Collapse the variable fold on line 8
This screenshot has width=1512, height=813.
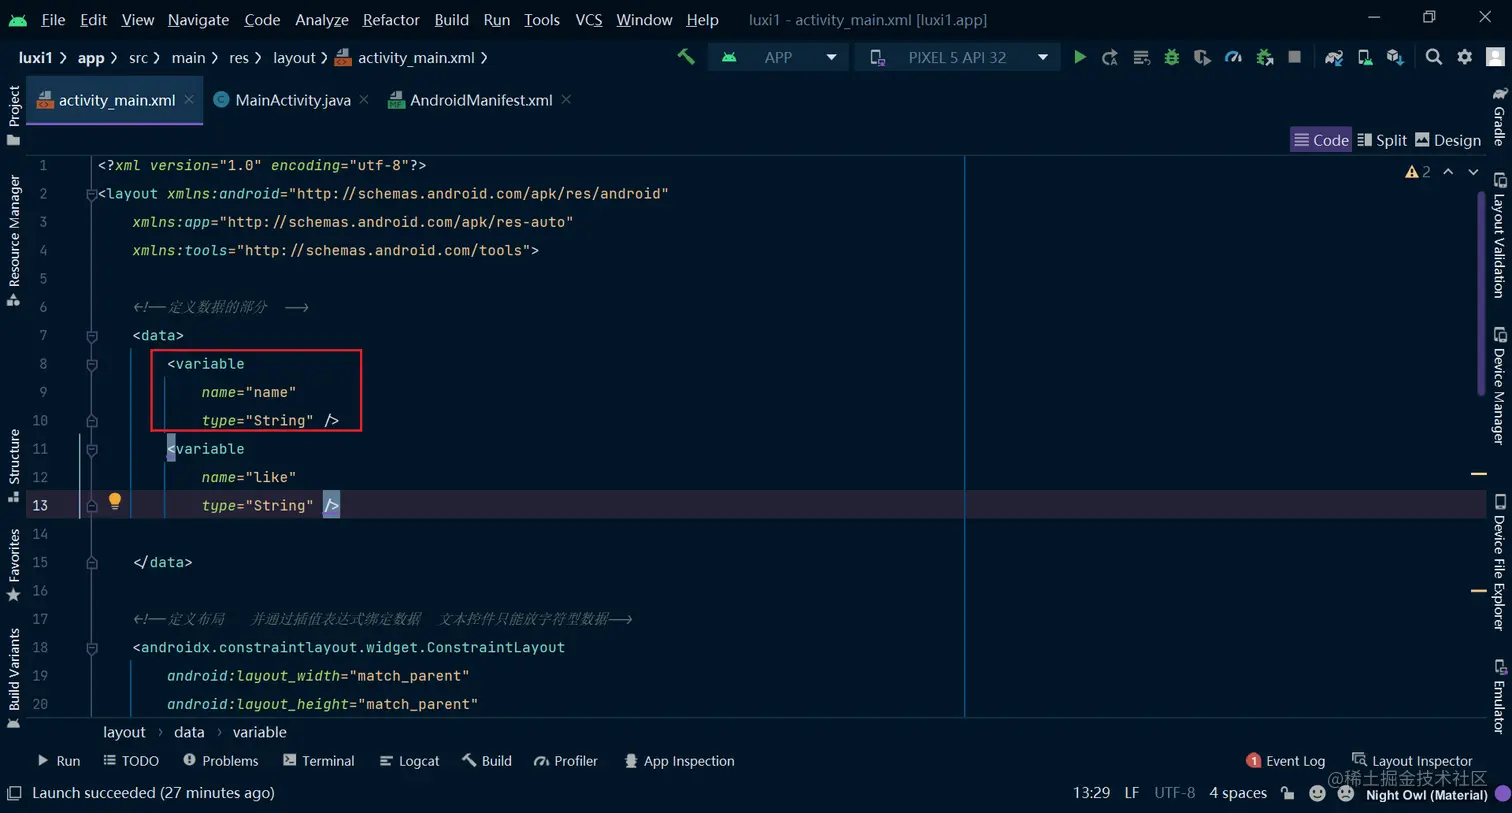click(91, 364)
